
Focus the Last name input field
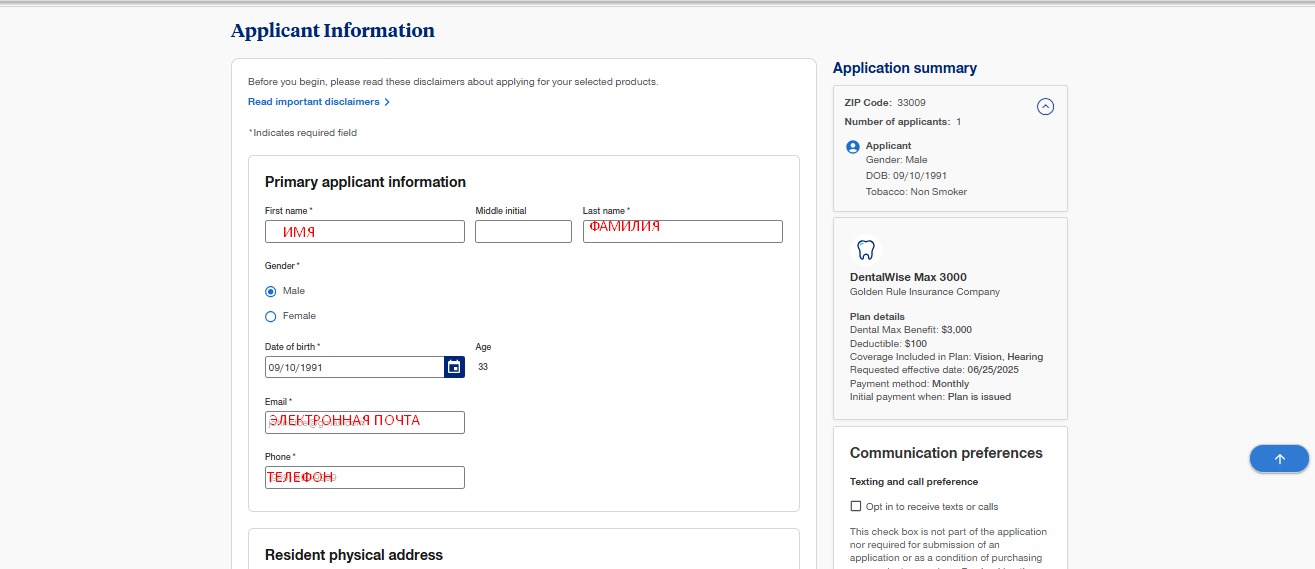click(682, 232)
